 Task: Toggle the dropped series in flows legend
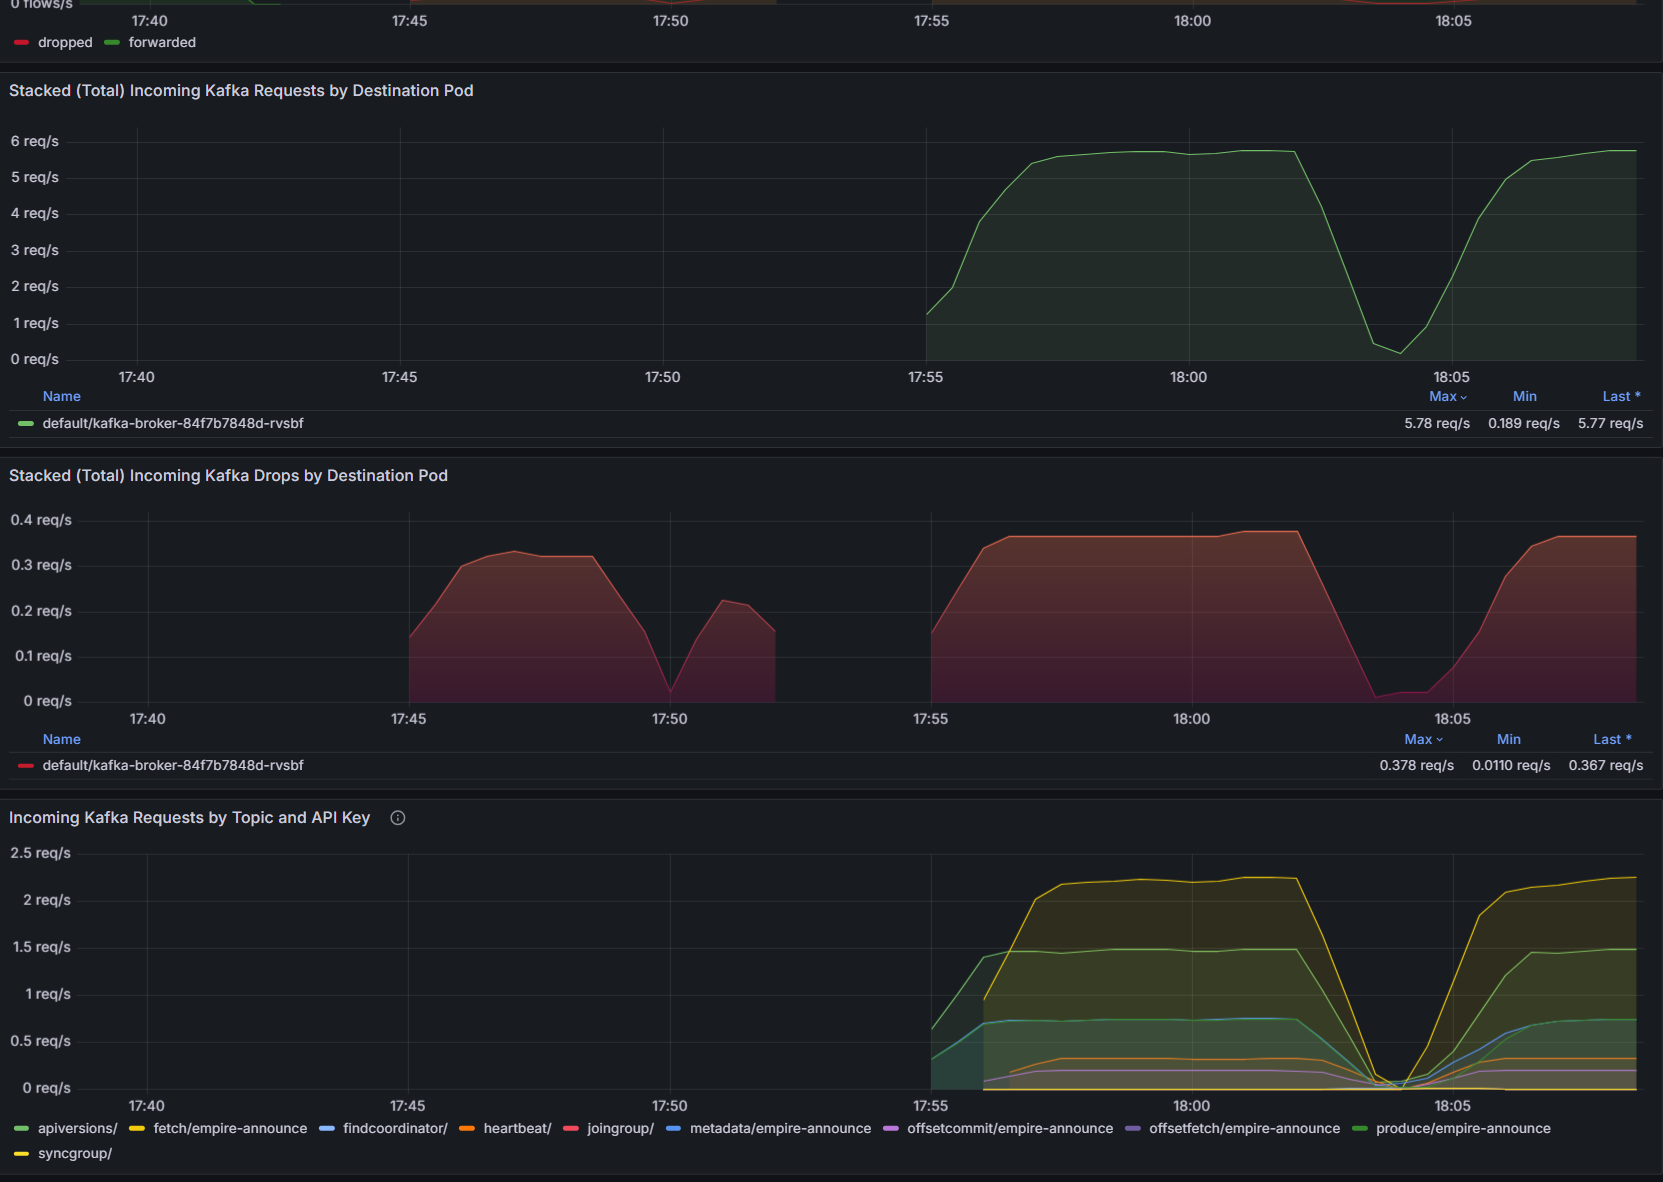[x=65, y=42]
